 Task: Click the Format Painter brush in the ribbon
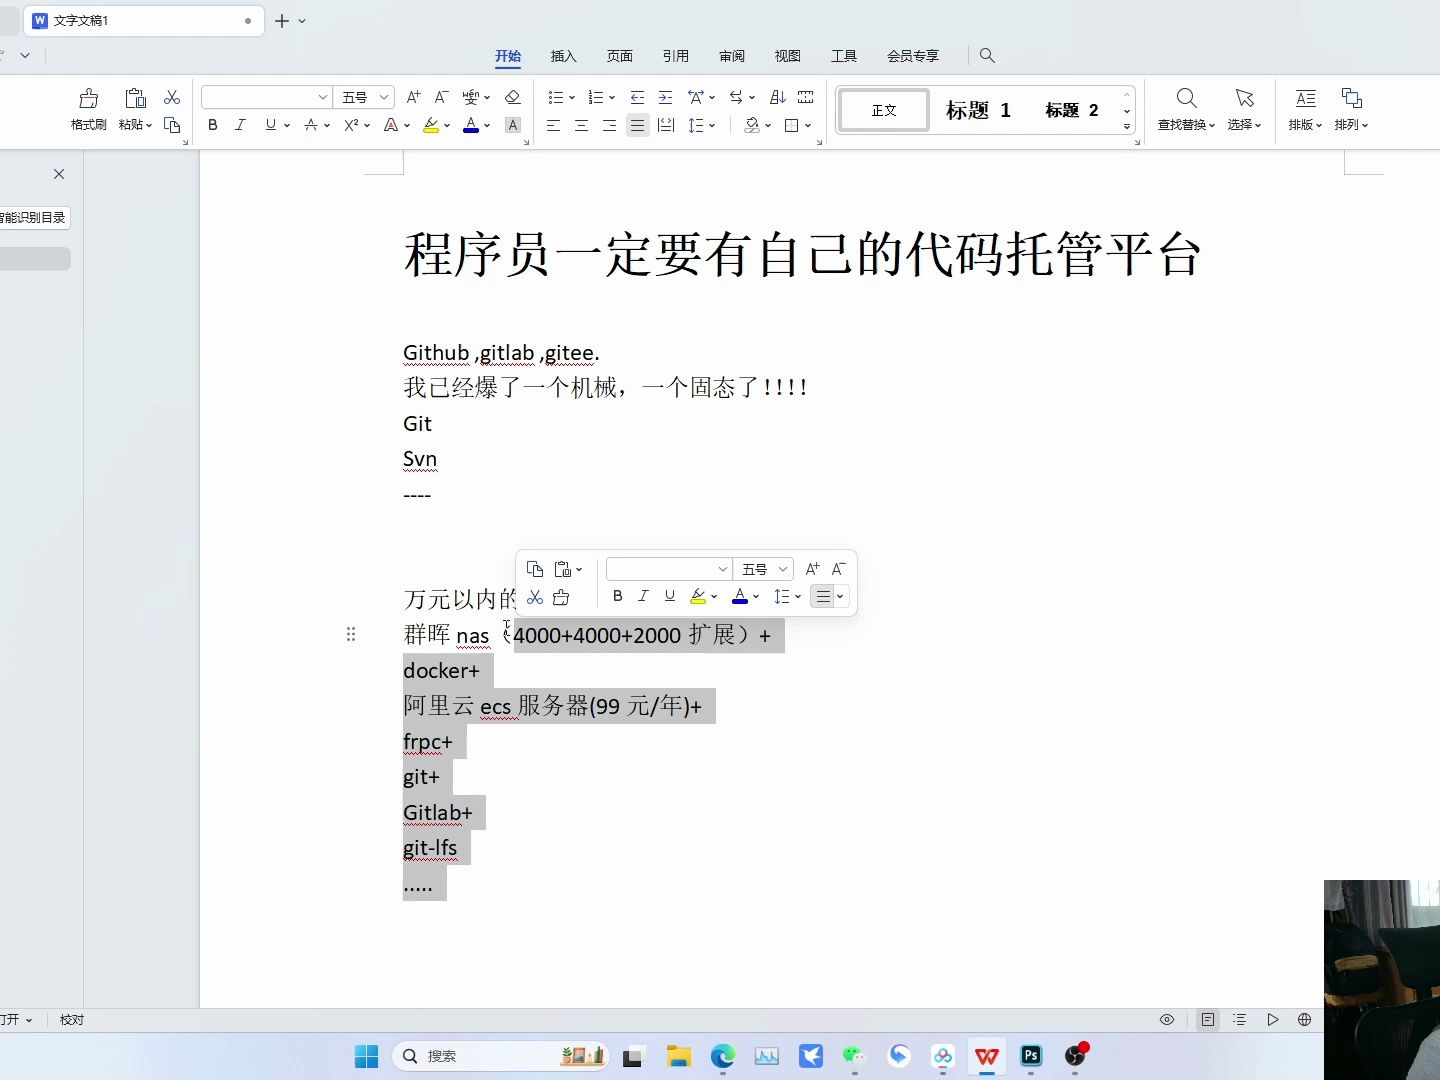89,98
